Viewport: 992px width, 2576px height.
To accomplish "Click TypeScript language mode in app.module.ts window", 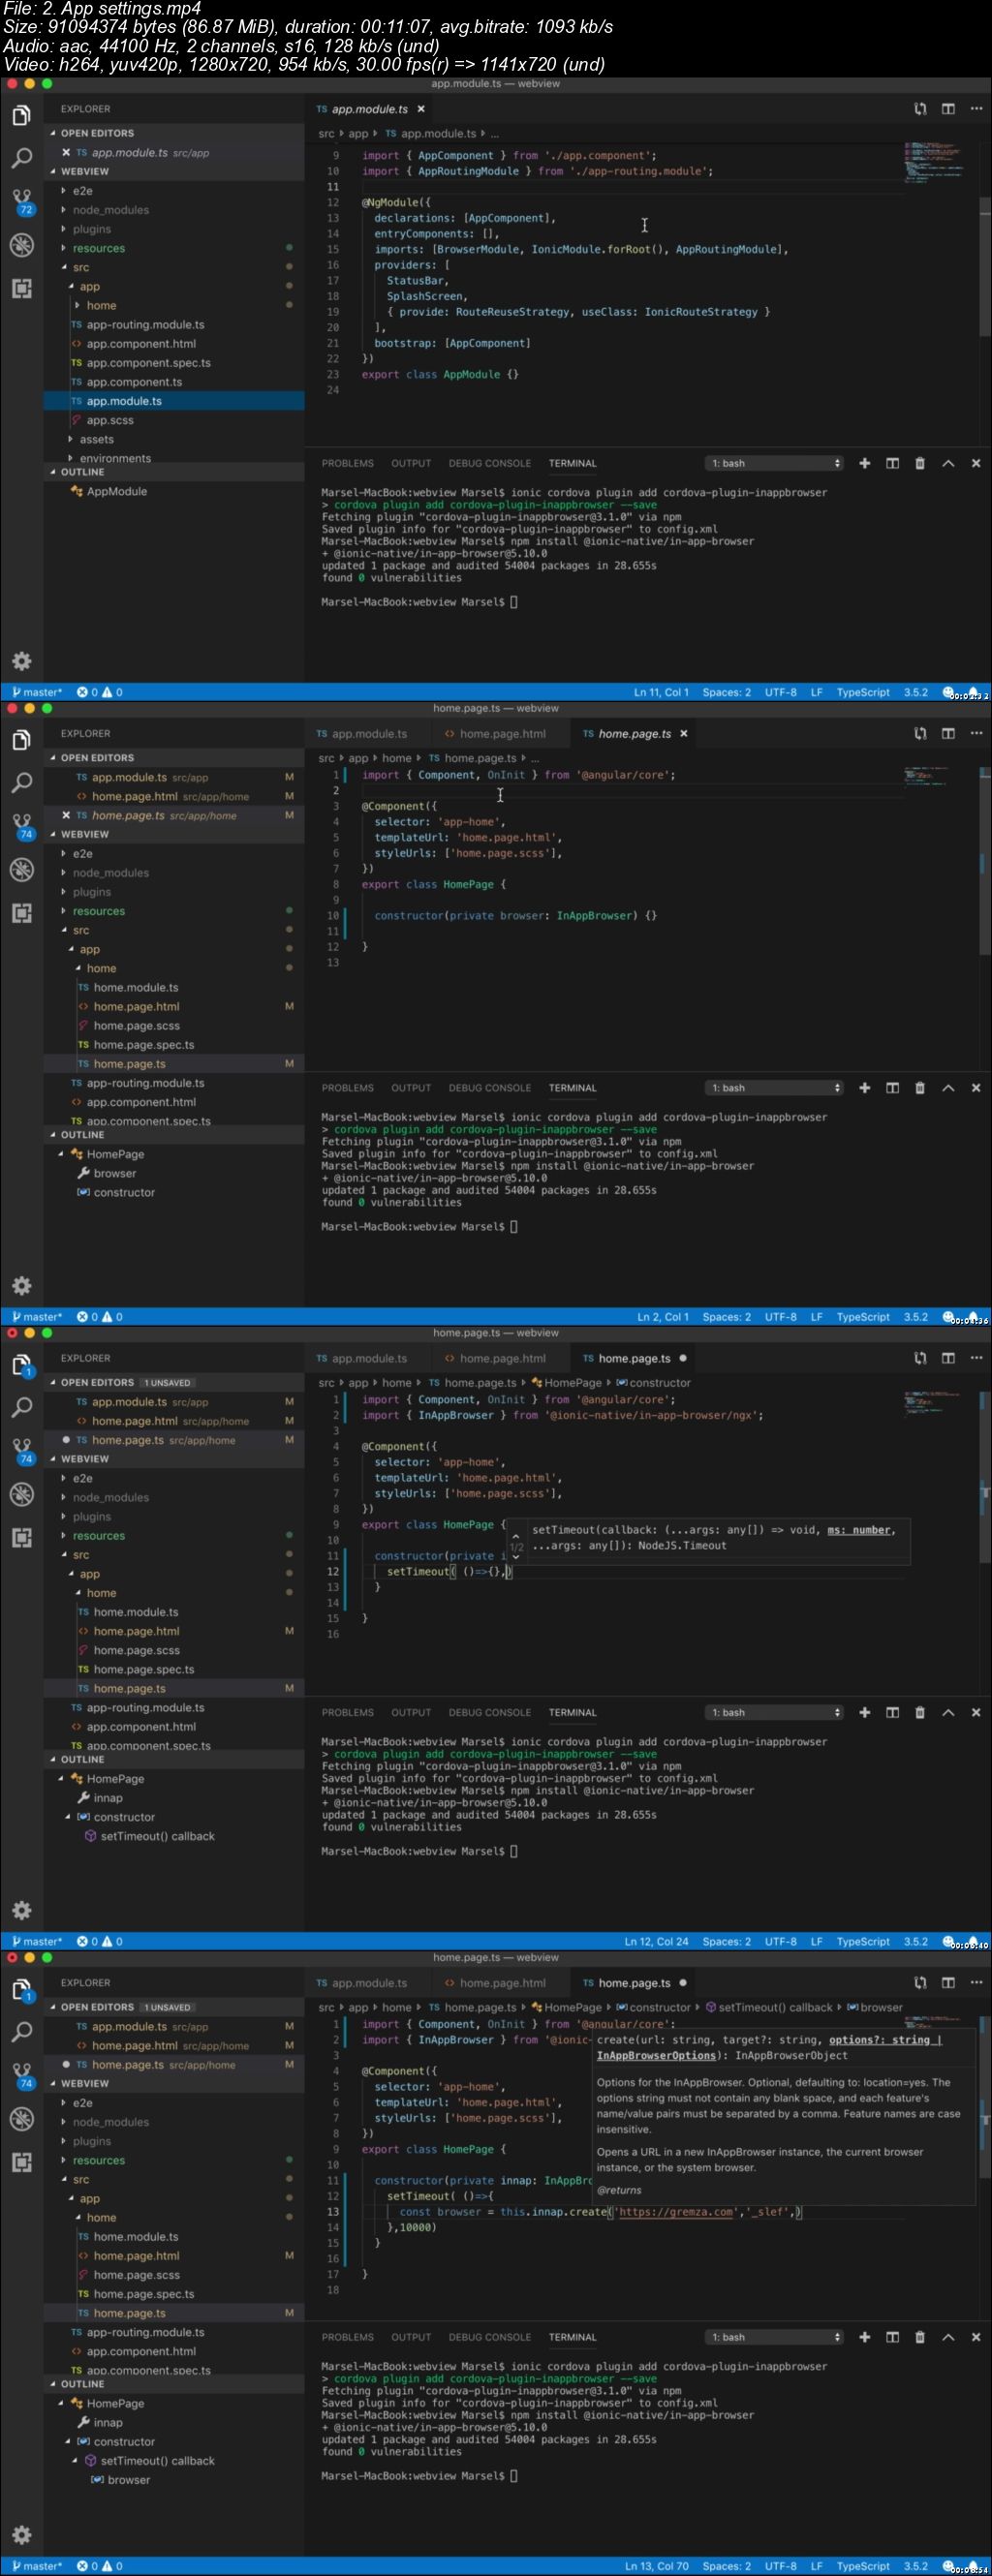I will coord(863,692).
